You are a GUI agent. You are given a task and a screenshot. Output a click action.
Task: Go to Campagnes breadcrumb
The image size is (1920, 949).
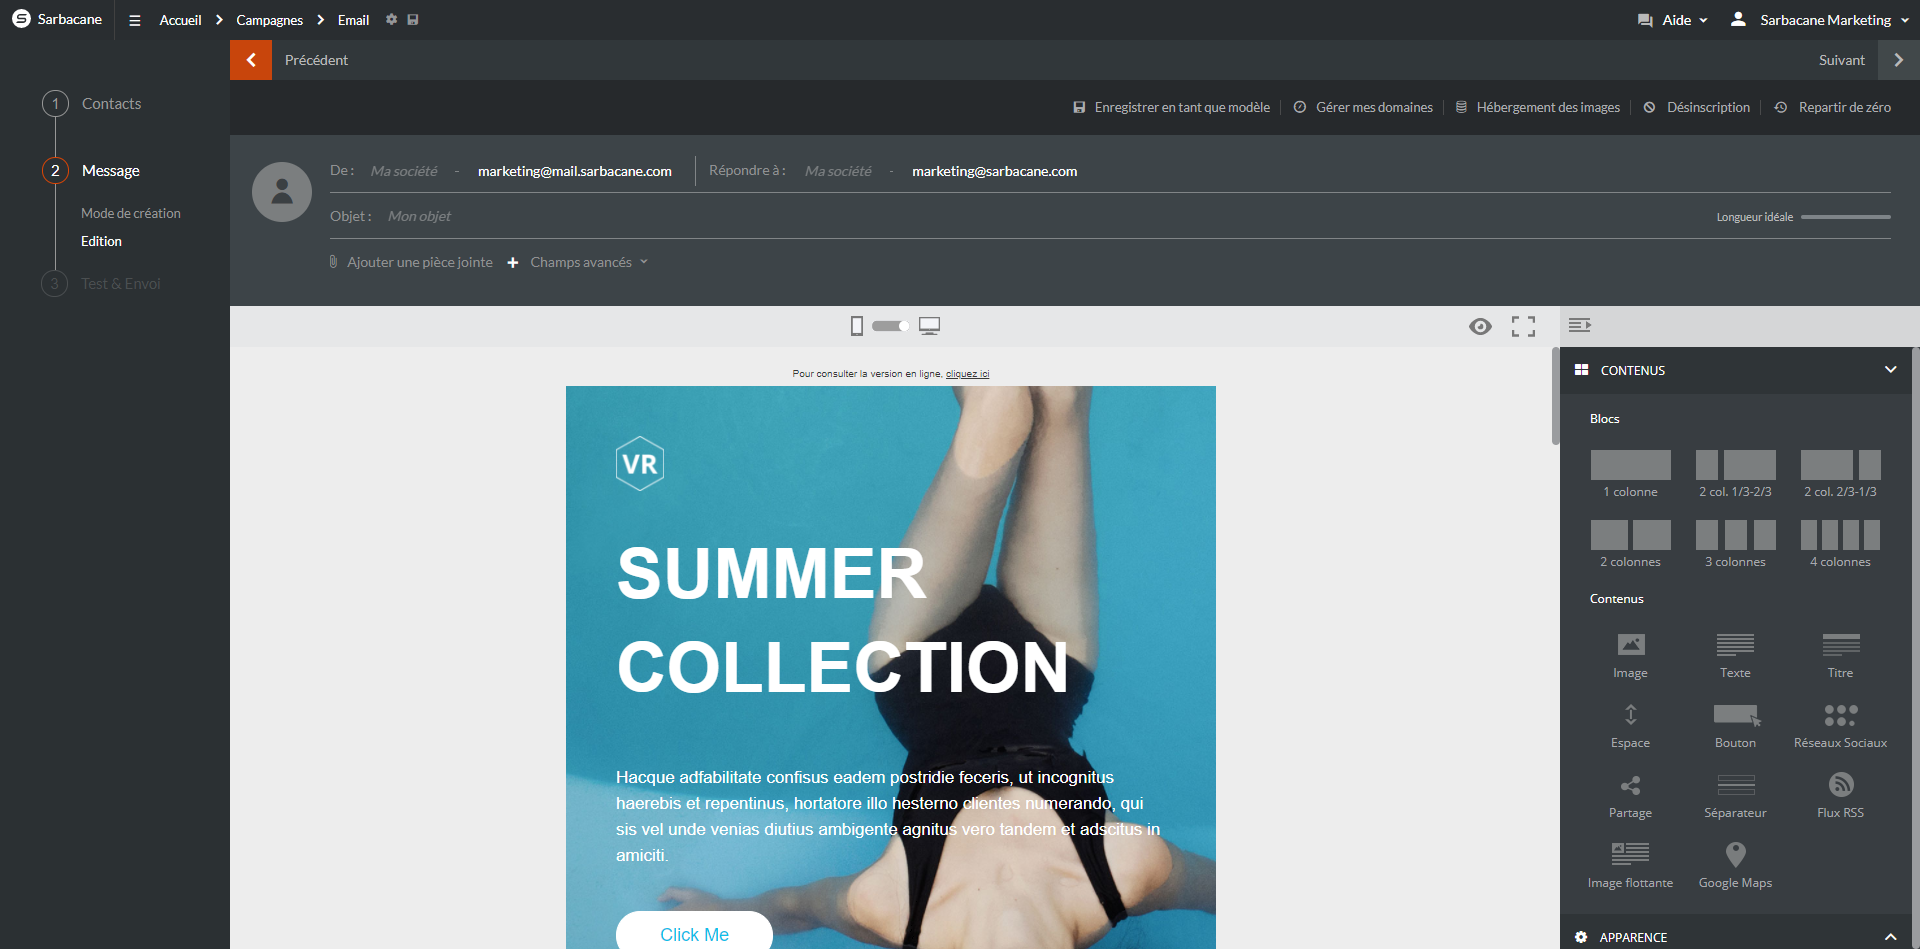(270, 20)
